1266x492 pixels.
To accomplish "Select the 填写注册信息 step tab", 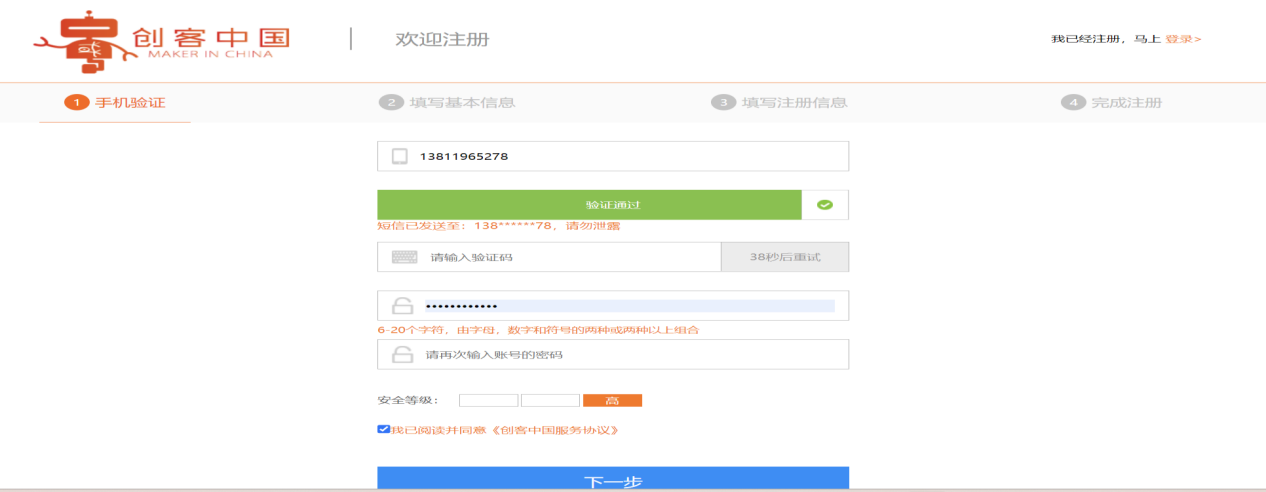I will pos(779,102).
